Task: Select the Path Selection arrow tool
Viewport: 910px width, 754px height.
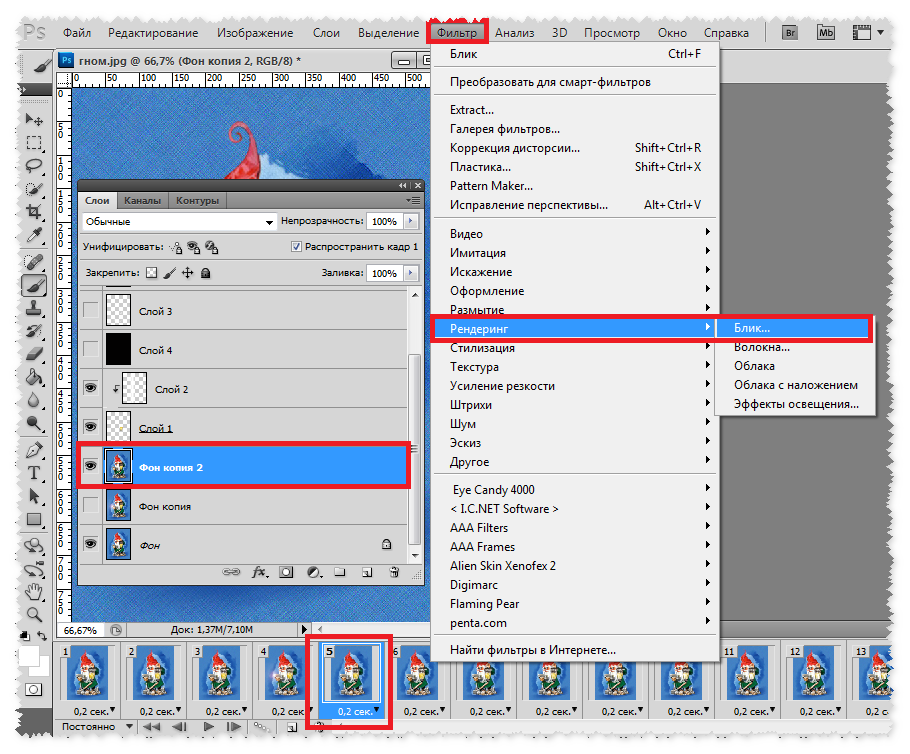Action: click(34, 496)
